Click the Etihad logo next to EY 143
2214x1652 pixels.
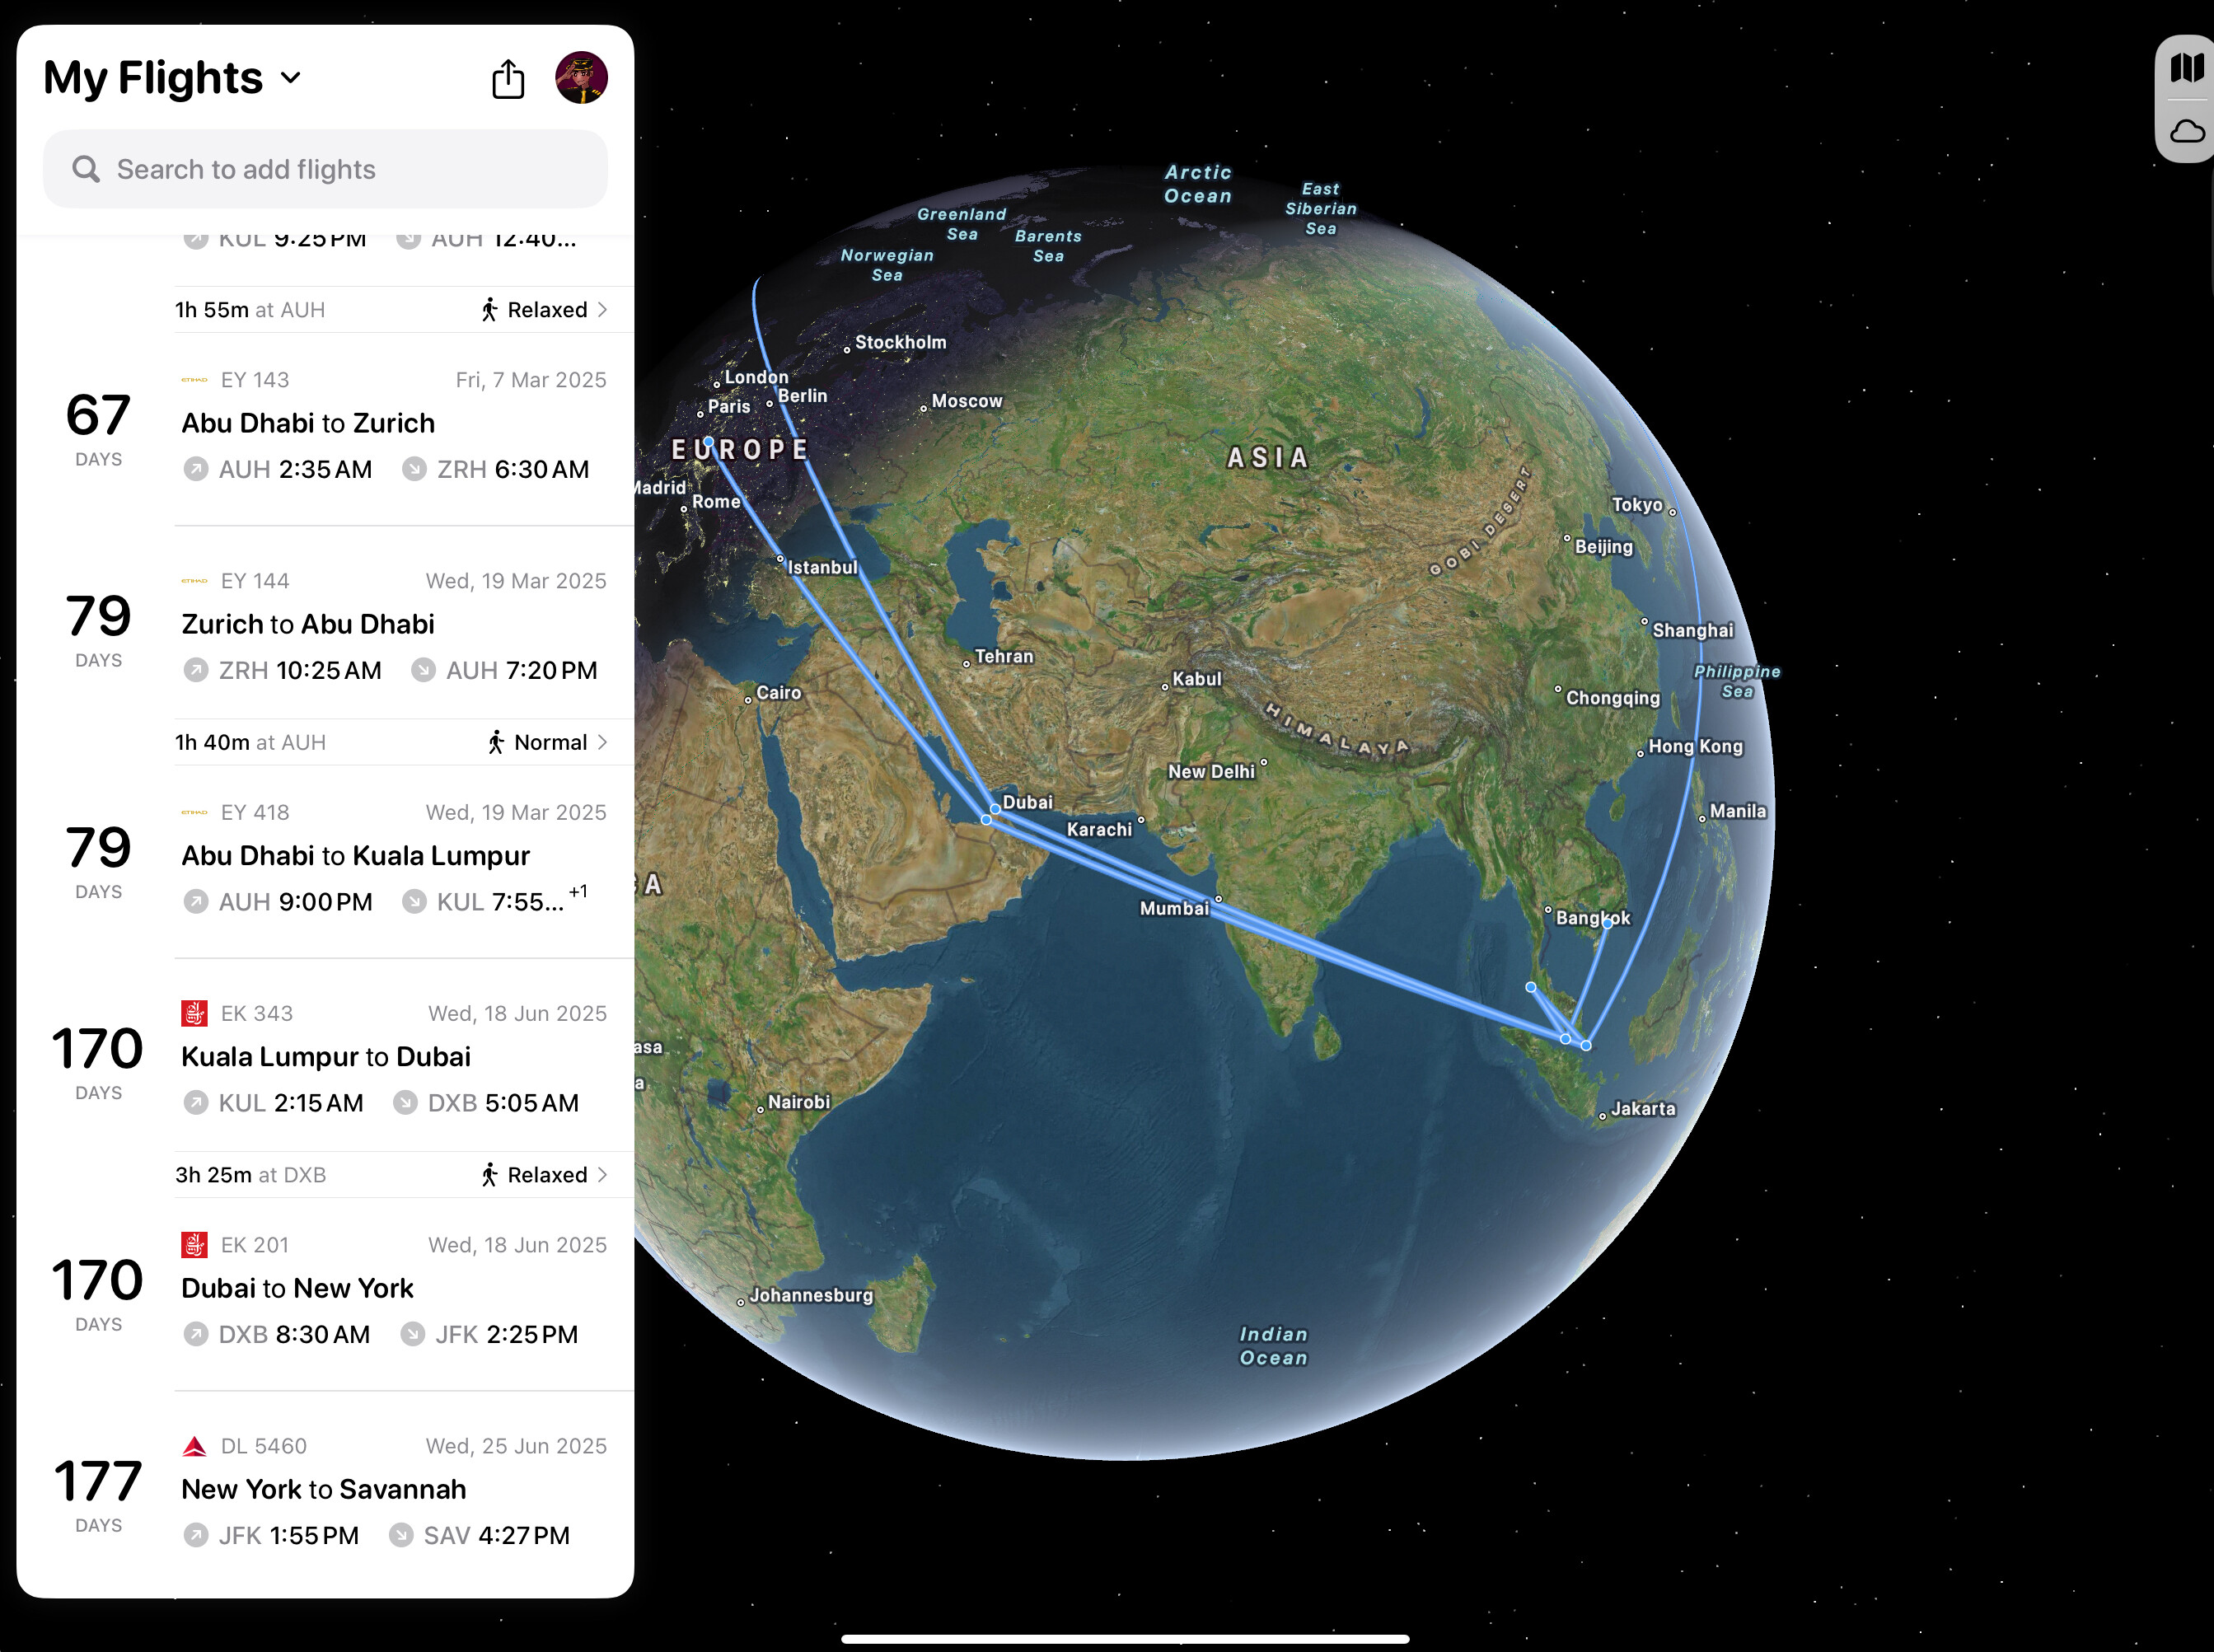(194, 380)
